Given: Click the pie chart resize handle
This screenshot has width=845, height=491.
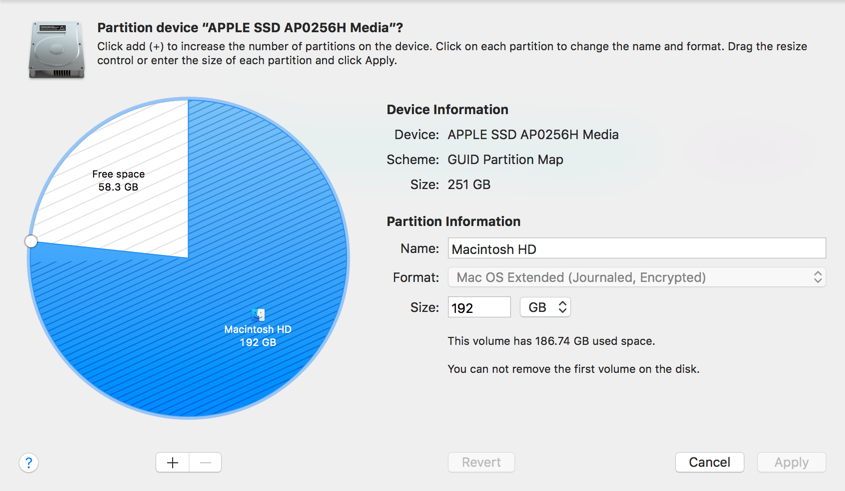Looking at the screenshot, I should tap(31, 241).
